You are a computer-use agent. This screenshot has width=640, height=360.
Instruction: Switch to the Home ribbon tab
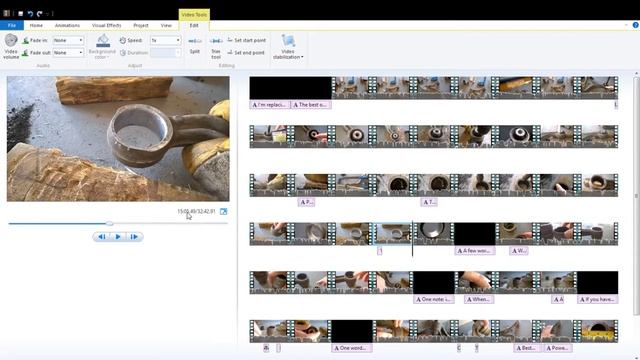pos(36,25)
